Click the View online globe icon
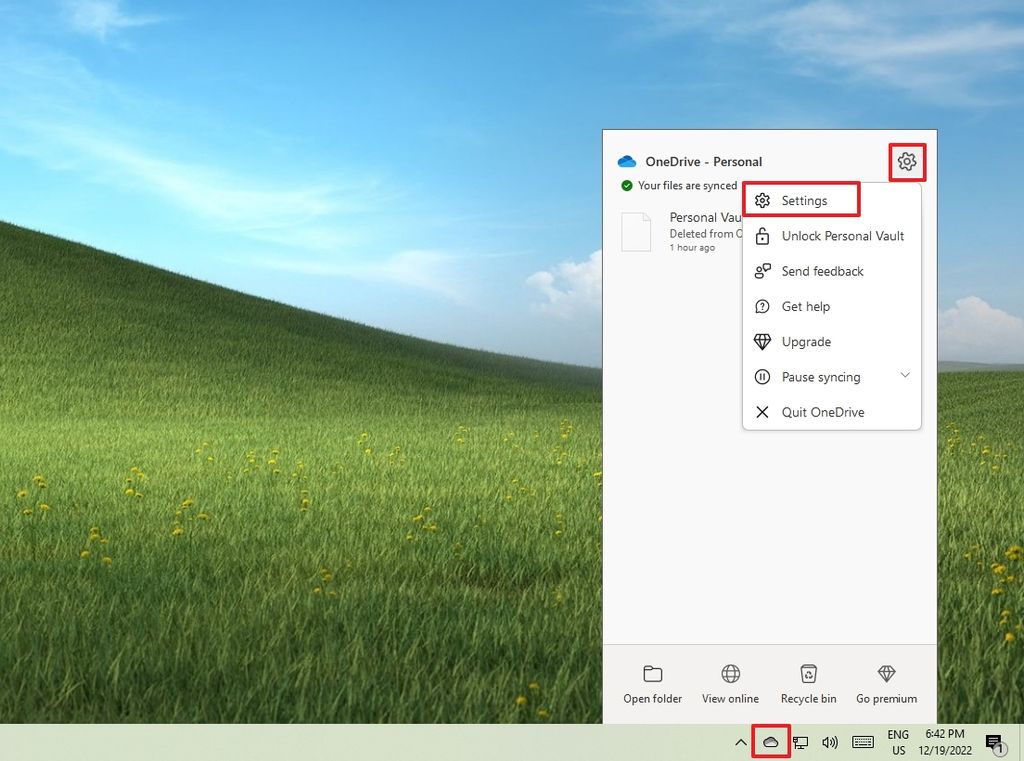The image size is (1024, 761). coord(730,675)
